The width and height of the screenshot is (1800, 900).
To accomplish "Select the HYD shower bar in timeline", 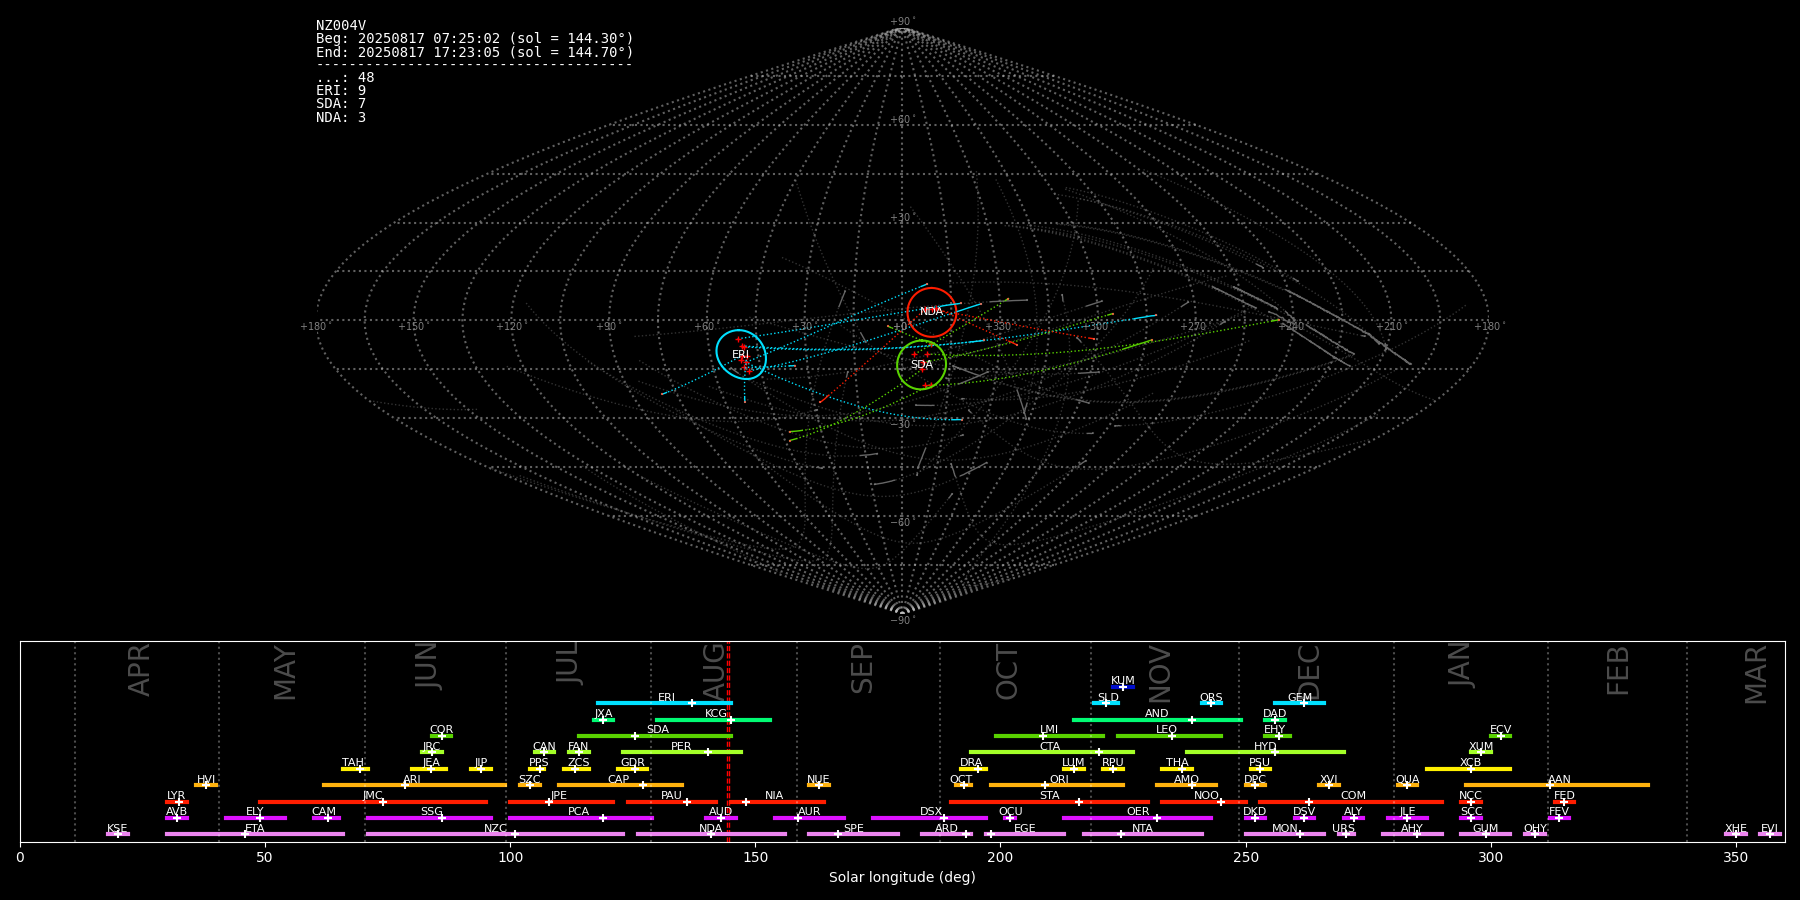I will pos(1265,752).
